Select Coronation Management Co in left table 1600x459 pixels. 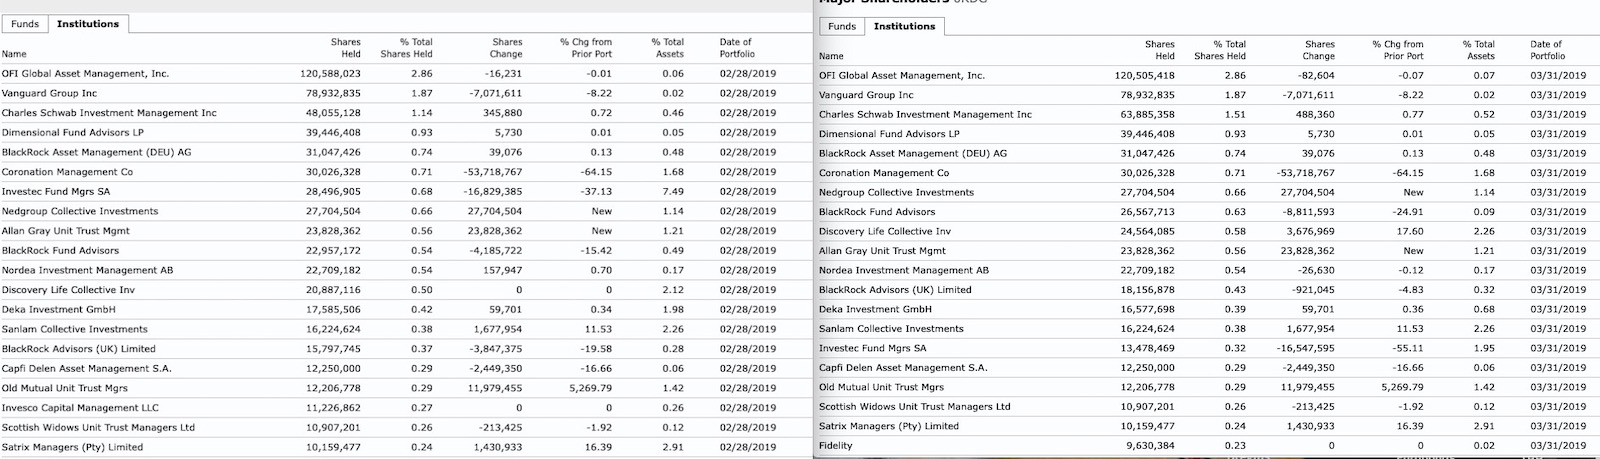(x=67, y=172)
